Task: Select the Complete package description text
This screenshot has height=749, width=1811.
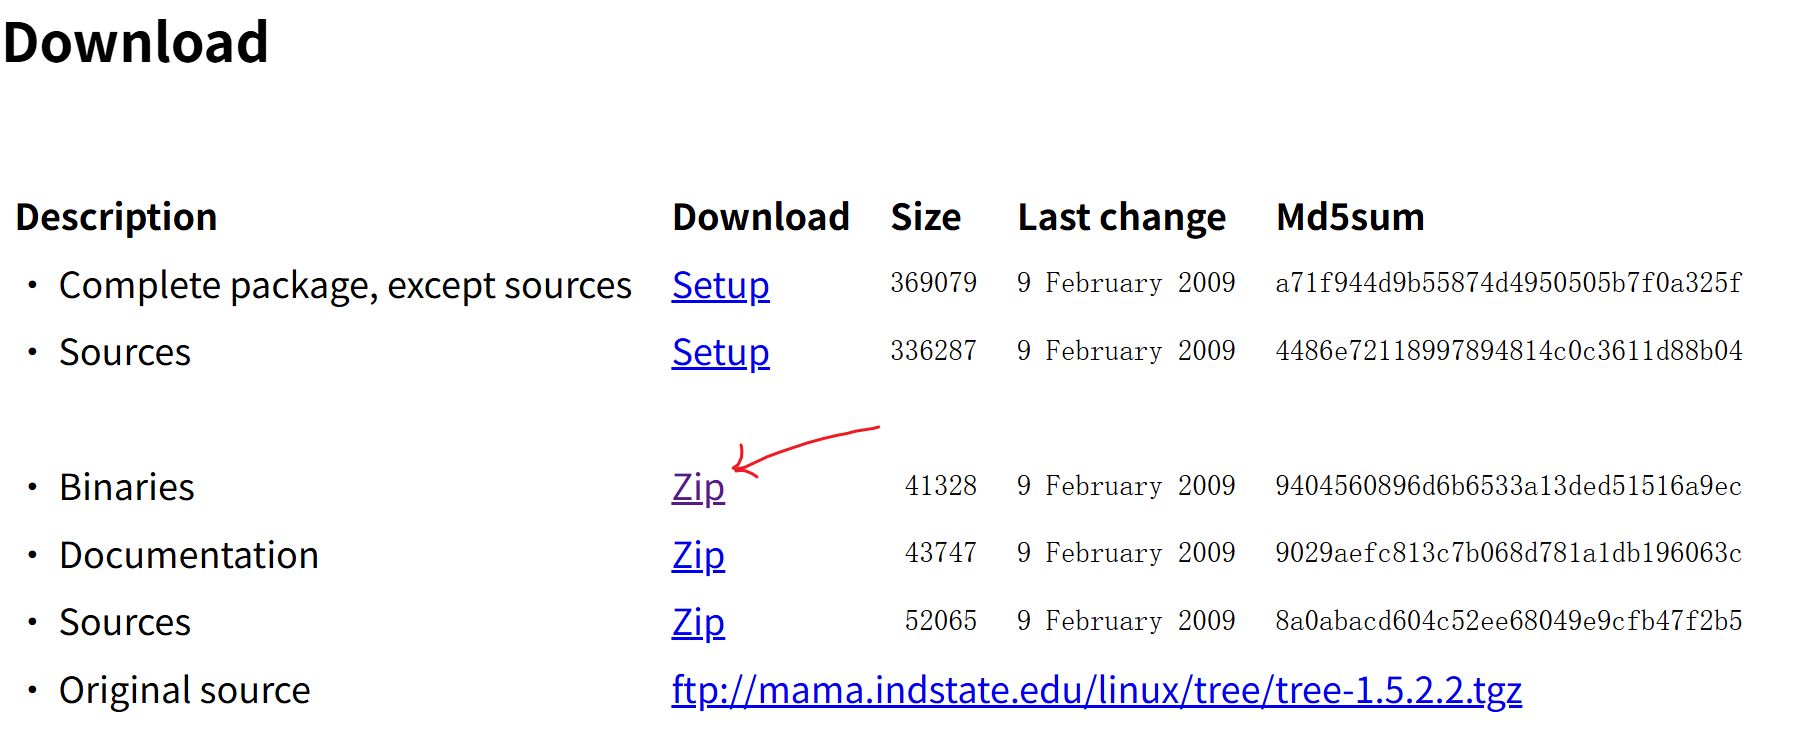Action: click(345, 286)
